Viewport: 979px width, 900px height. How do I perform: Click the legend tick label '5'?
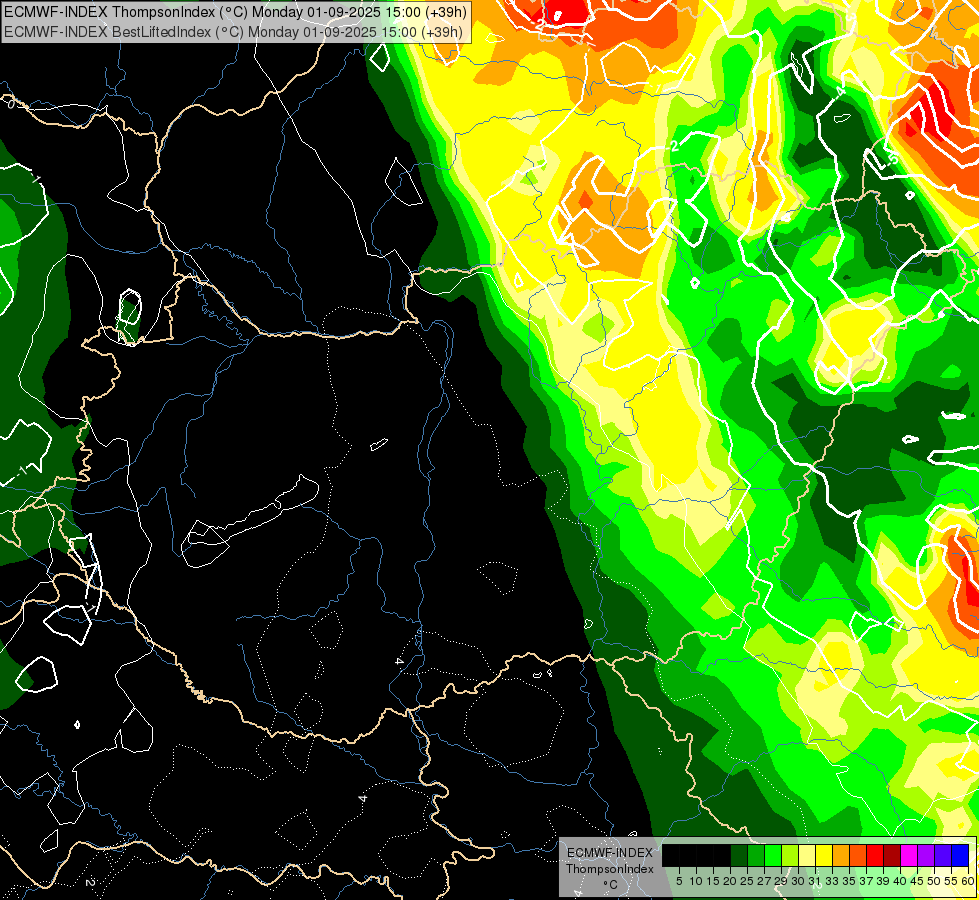tap(679, 881)
